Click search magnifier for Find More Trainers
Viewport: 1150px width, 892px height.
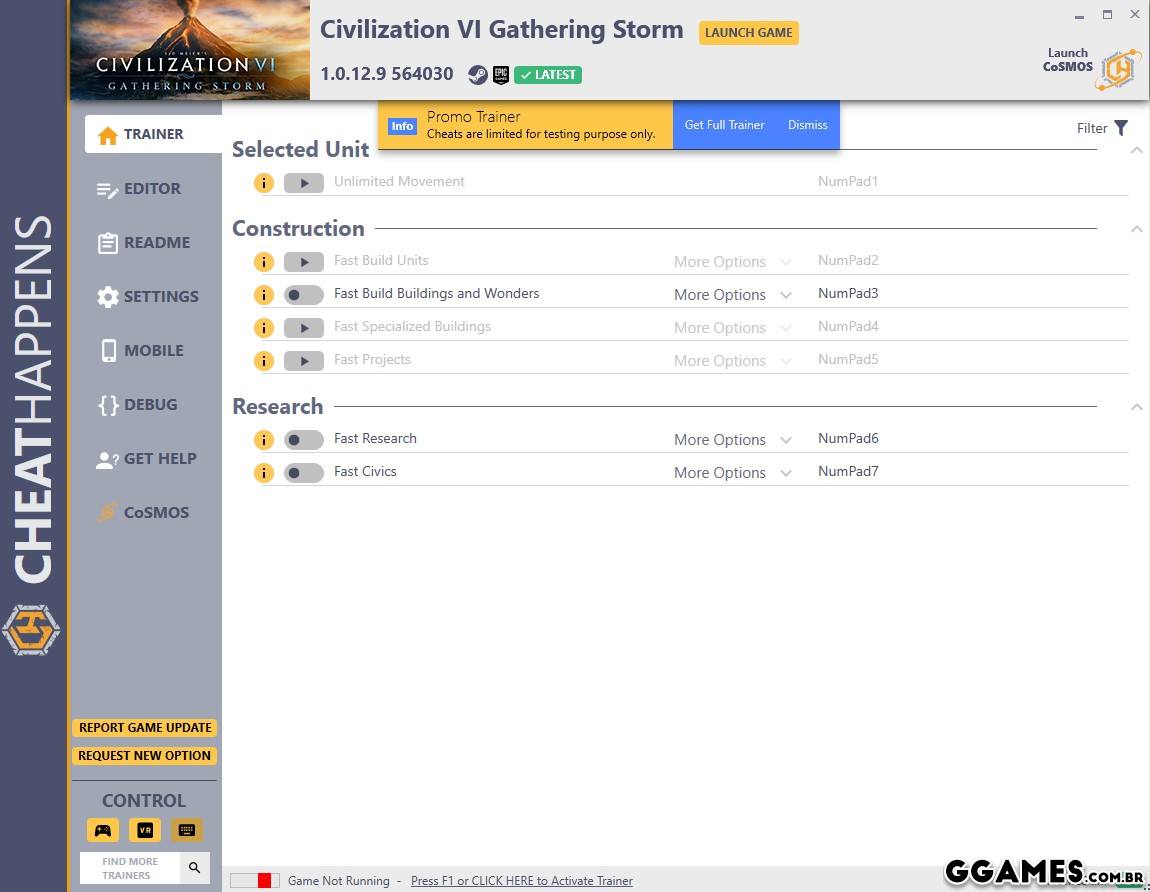pos(195,867)
